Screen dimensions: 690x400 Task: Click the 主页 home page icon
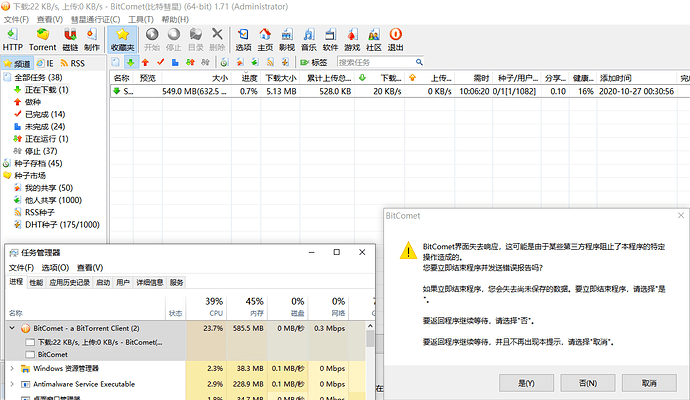pyautogui.click(x=265, y=40)
